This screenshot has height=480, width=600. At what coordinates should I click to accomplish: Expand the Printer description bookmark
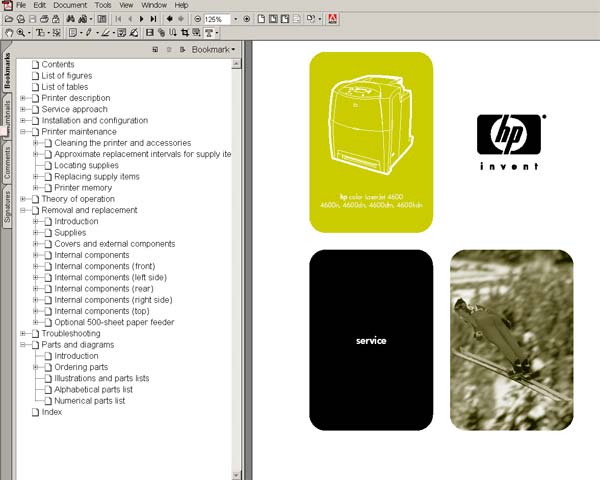click(23, 98)
